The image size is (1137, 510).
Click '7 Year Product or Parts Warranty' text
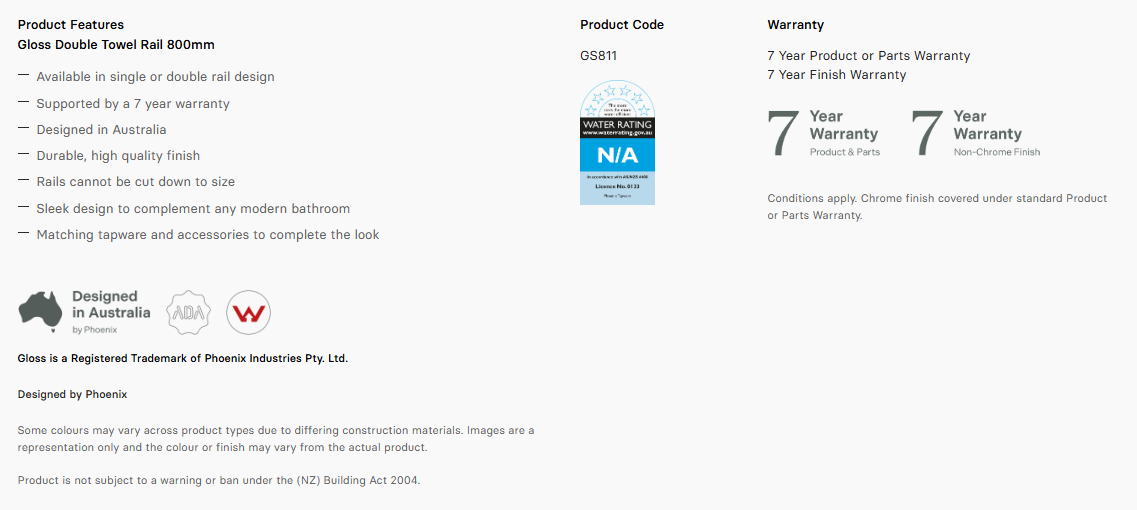point(868,56)
